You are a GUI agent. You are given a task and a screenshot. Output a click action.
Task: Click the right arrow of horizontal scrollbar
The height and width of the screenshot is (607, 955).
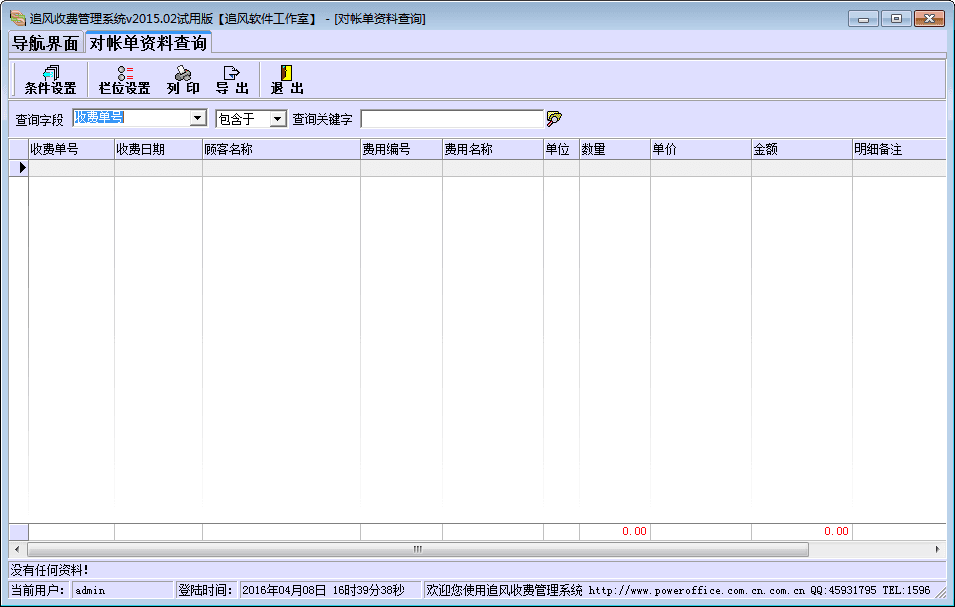tap(938, 549)
